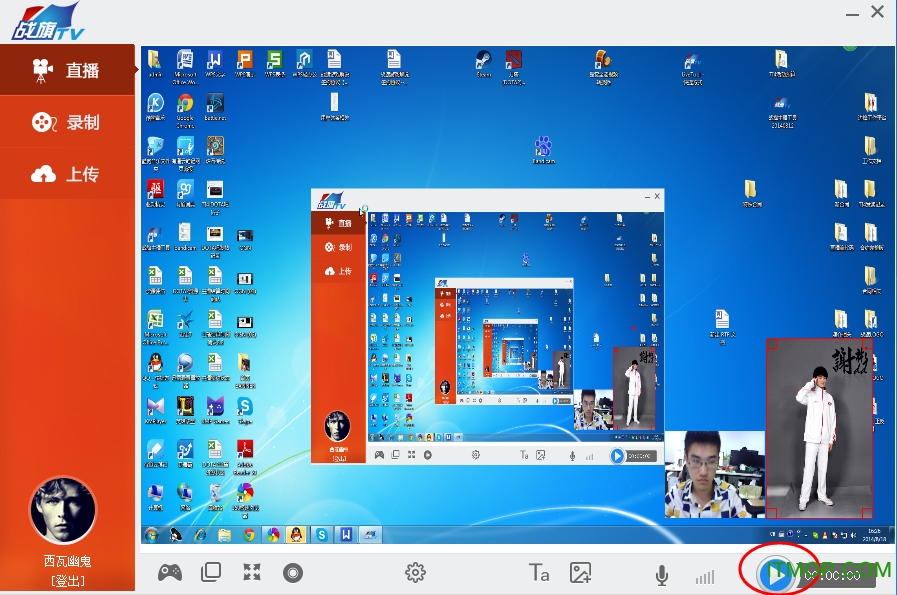Screen dimensions: 897x595
Task: Select the gamepad game-capture icon
Action: [x=170, y=572]
